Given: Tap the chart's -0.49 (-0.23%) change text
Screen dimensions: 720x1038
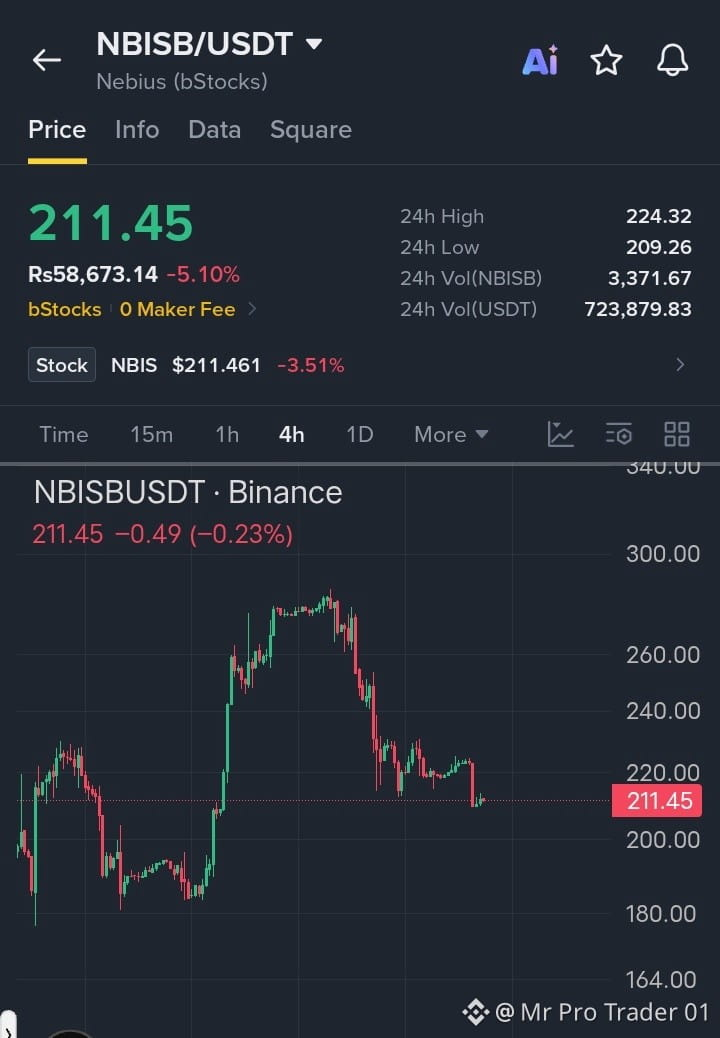Looking at the screenshot, I should (204, 534).
